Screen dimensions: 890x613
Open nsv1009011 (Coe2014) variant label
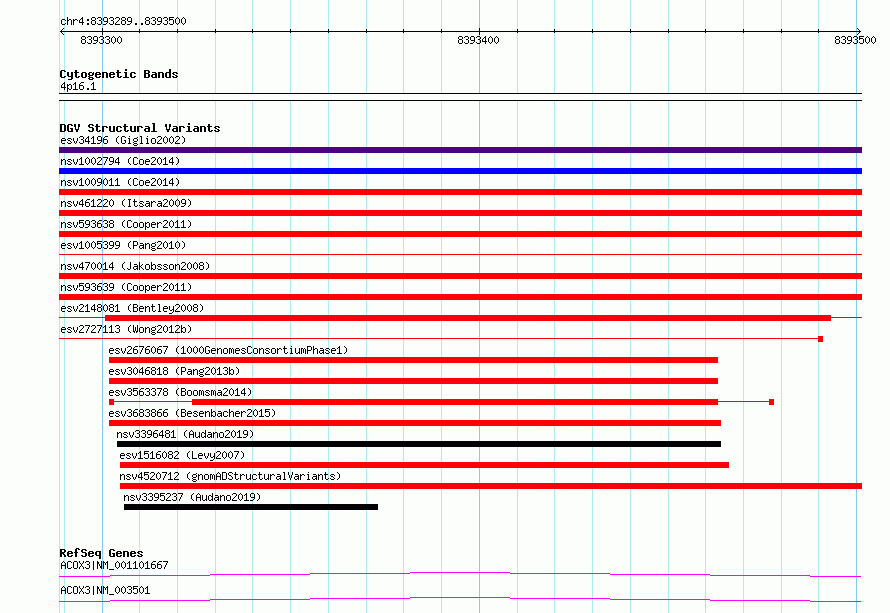tap(120, 182)
